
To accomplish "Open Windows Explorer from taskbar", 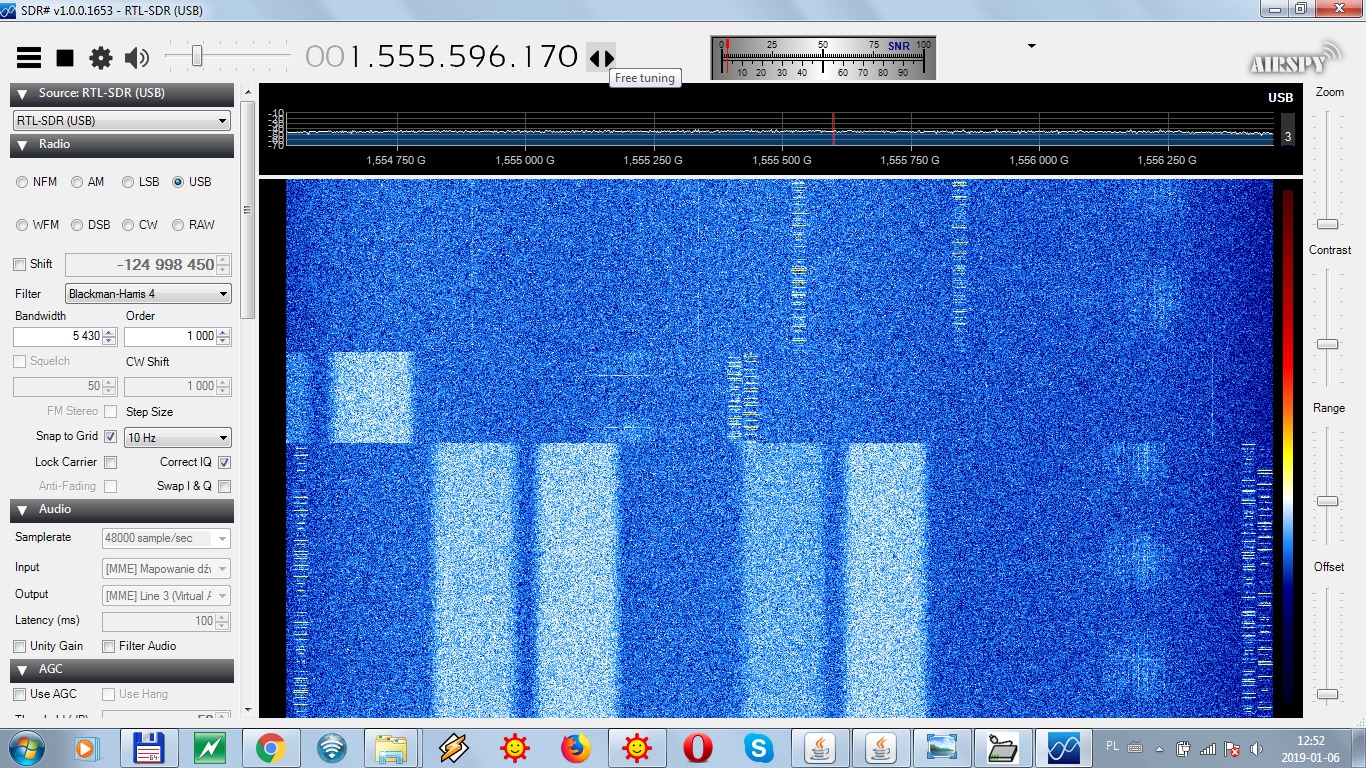I will tap(391, 747).
